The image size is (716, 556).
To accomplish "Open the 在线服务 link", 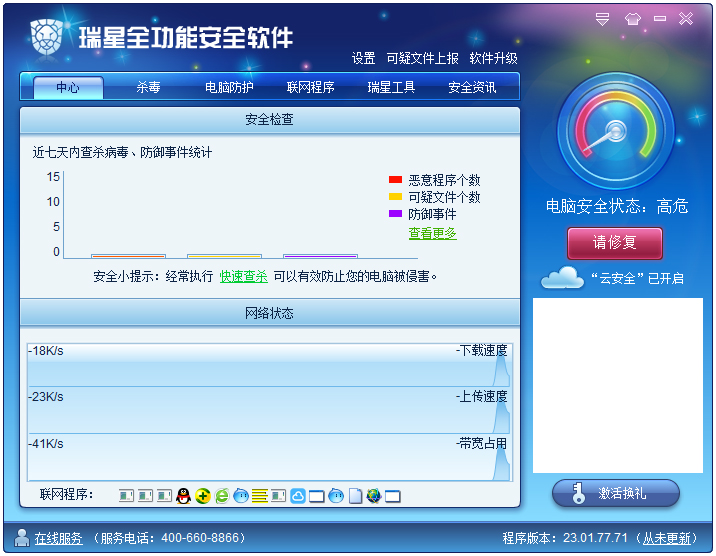I will tap(58, 538).
